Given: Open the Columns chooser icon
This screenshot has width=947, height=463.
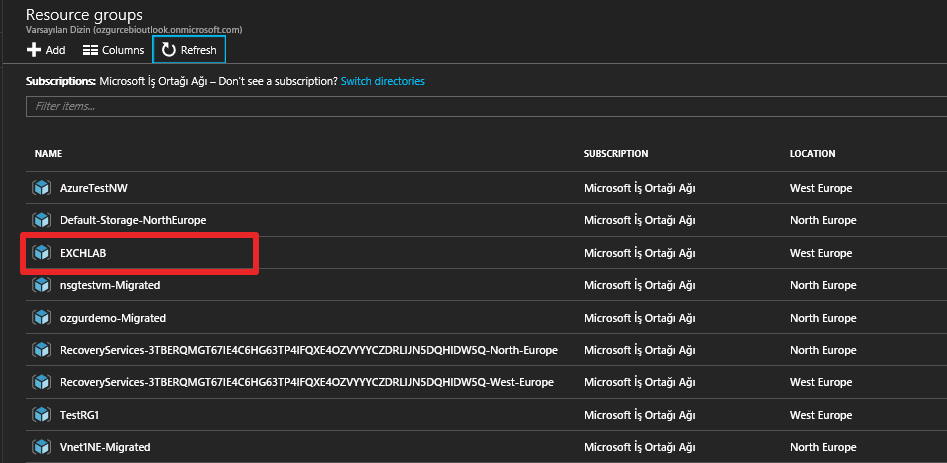Looking at the screenshot, I should (x=91, y=50).
